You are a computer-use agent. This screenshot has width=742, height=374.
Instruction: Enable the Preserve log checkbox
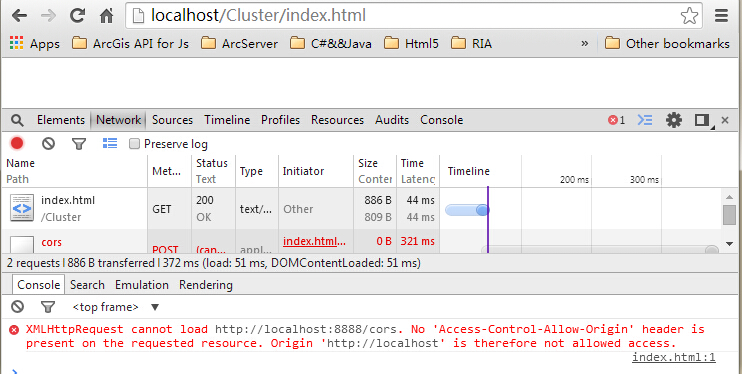134,144
